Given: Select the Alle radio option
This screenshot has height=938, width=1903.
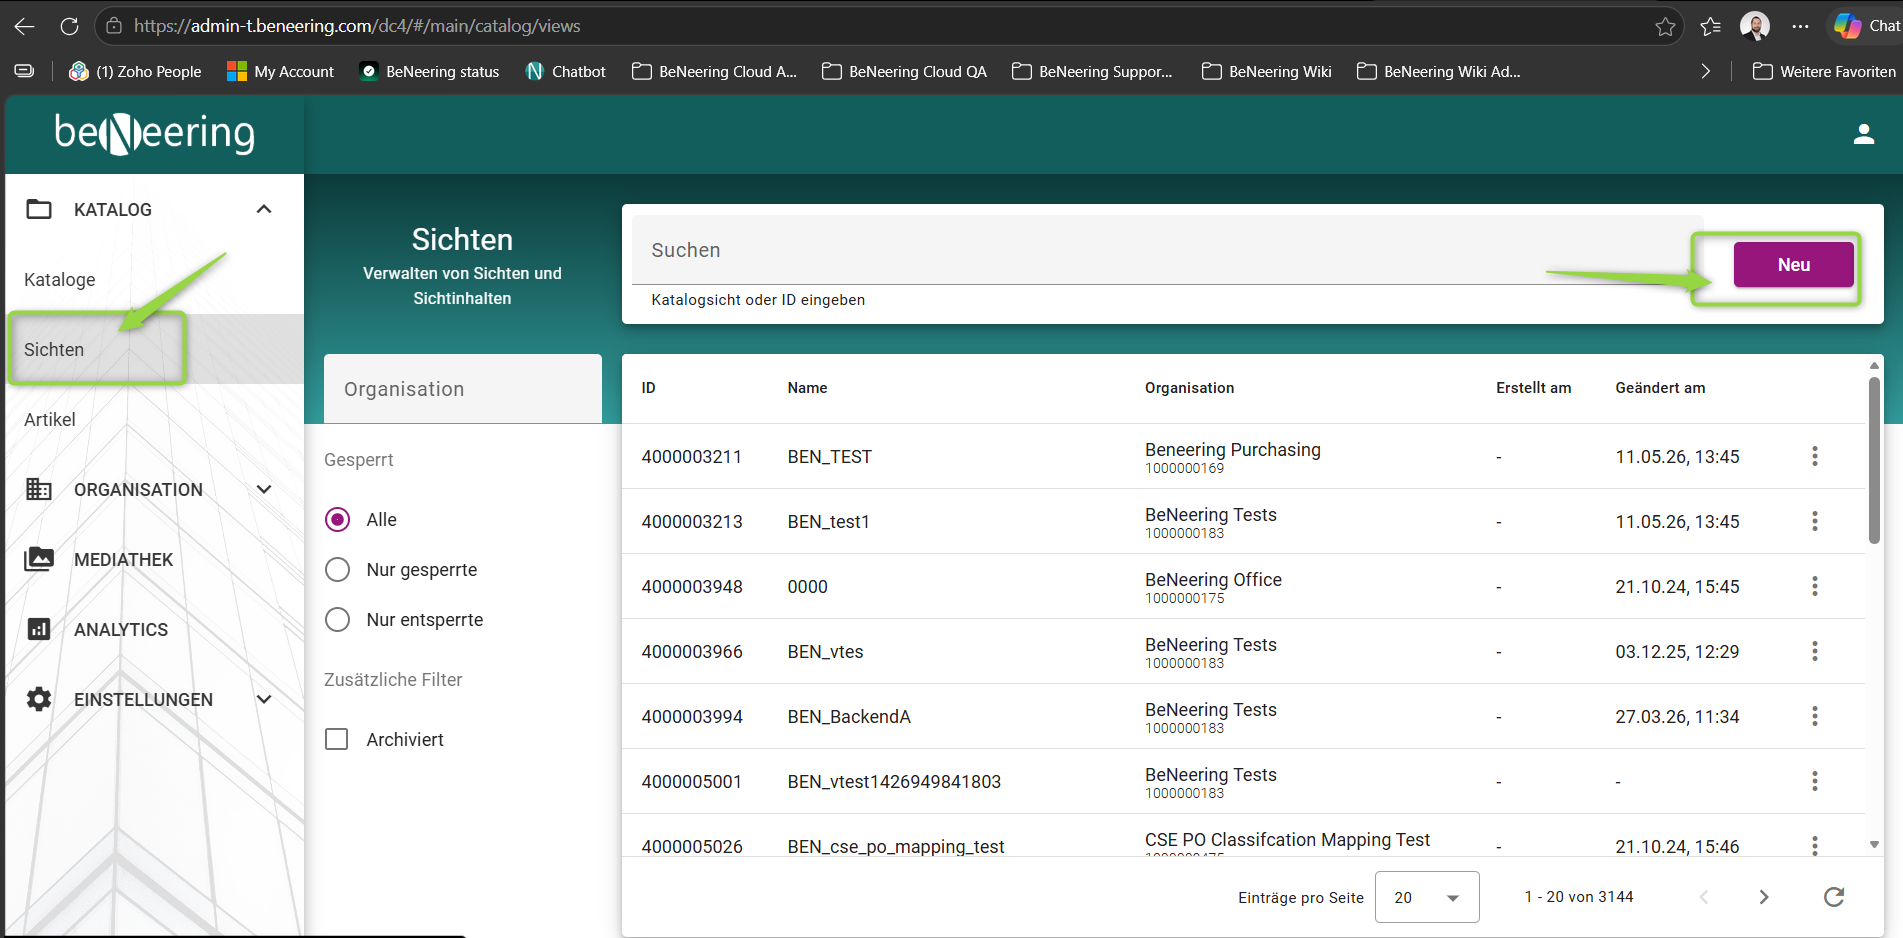Looking at the screenshot, I should click(x=338, y=520).
